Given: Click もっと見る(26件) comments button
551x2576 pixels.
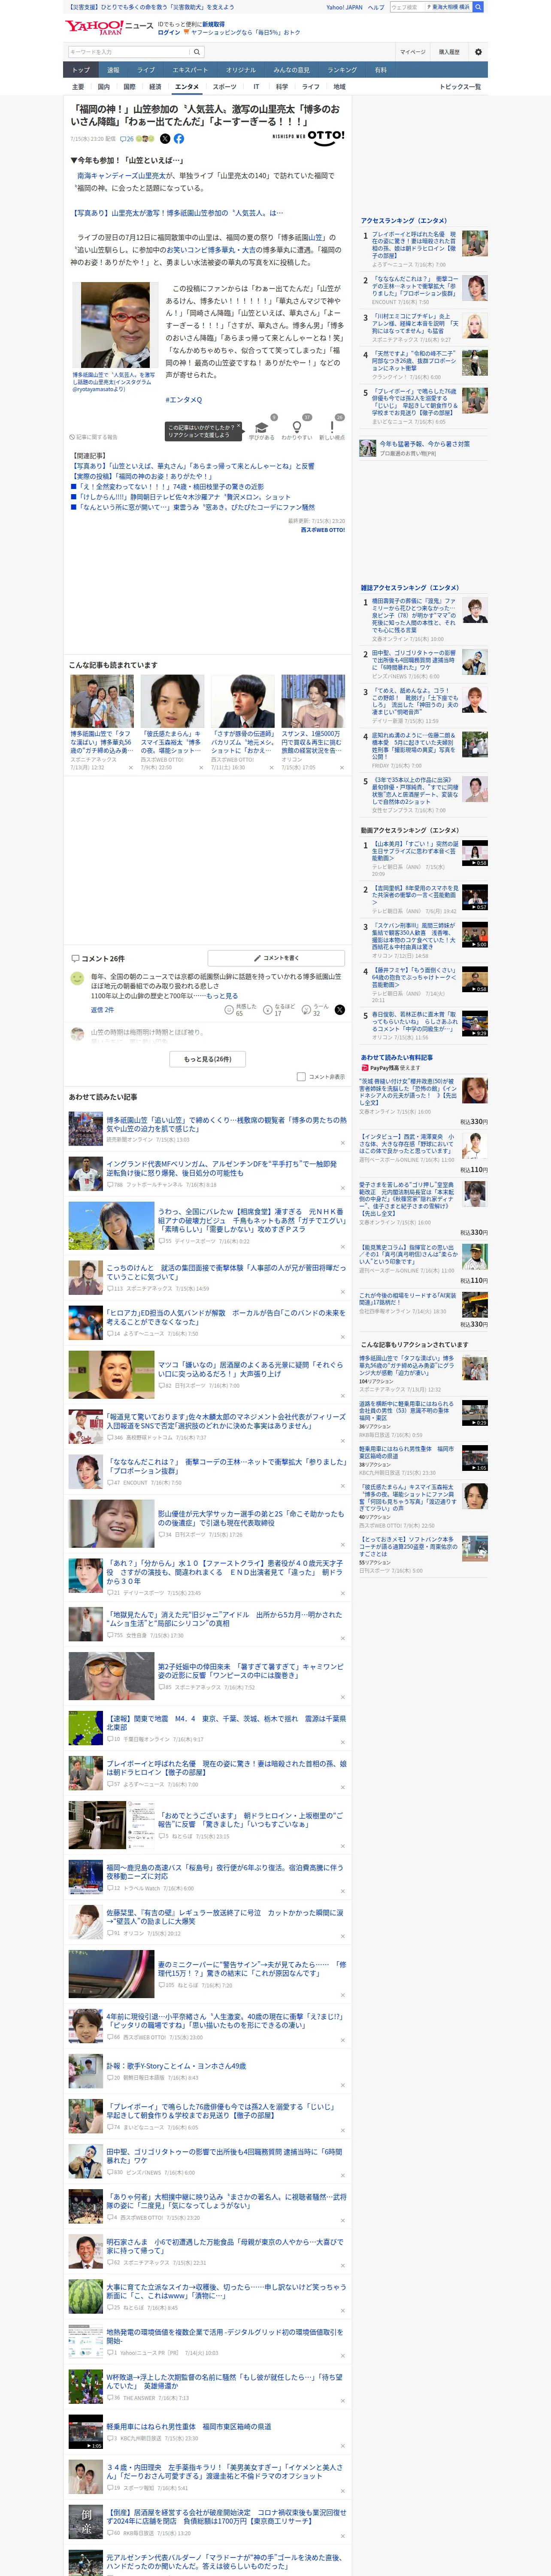Looking at the screenshot, I should tap(208, 1059).
